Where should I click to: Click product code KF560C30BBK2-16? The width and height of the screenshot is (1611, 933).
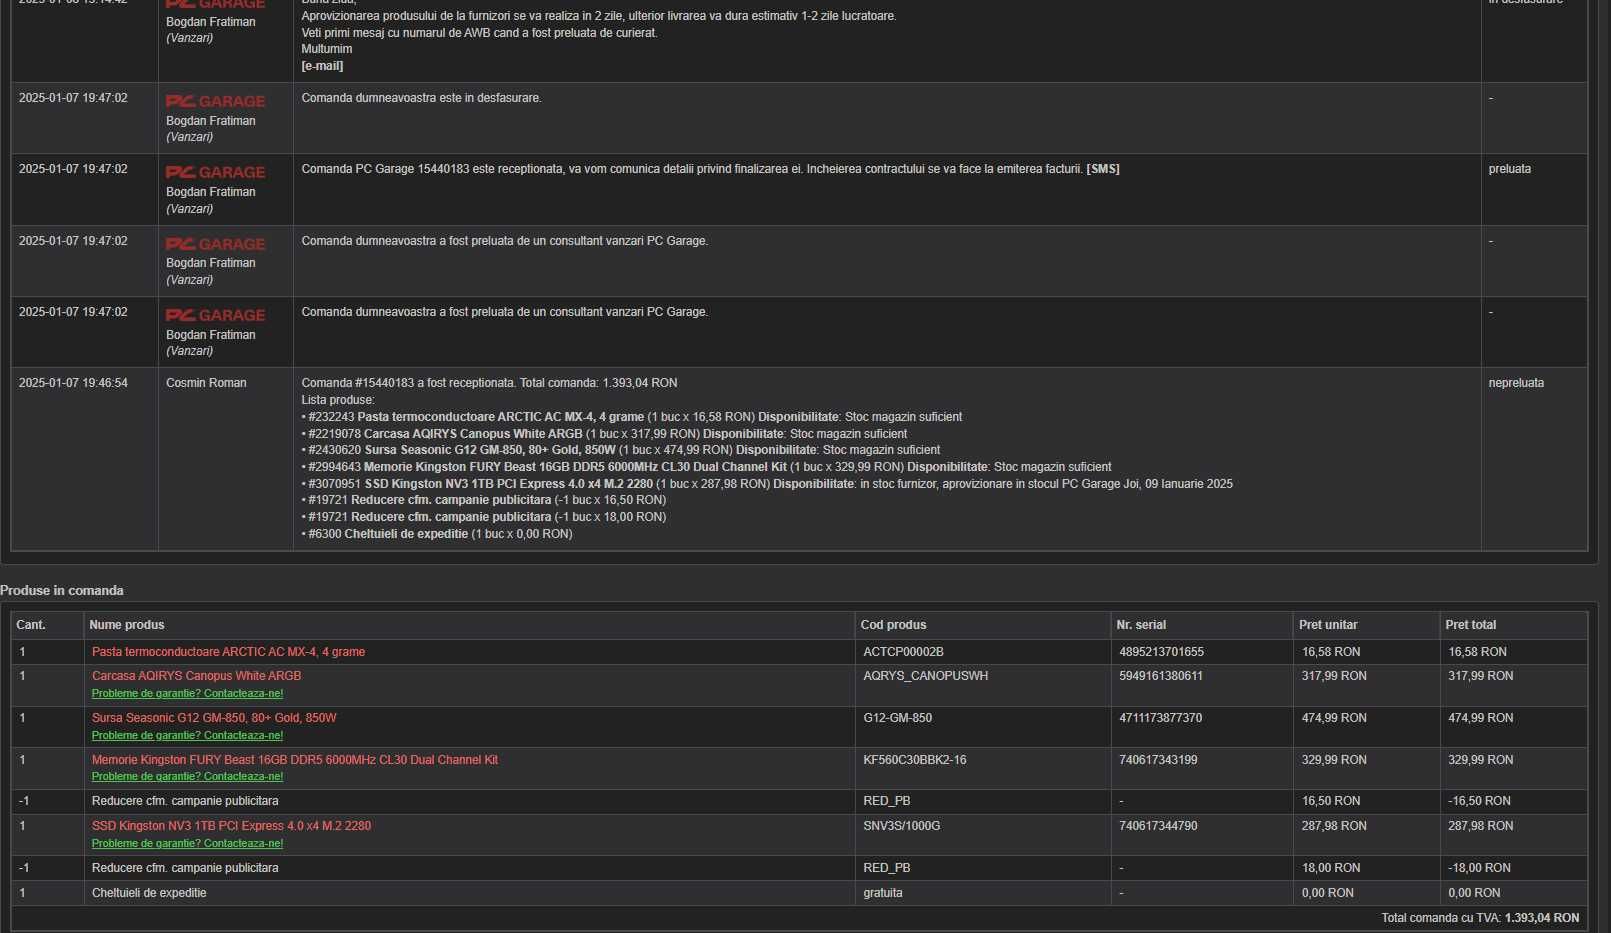pos(914,760)
